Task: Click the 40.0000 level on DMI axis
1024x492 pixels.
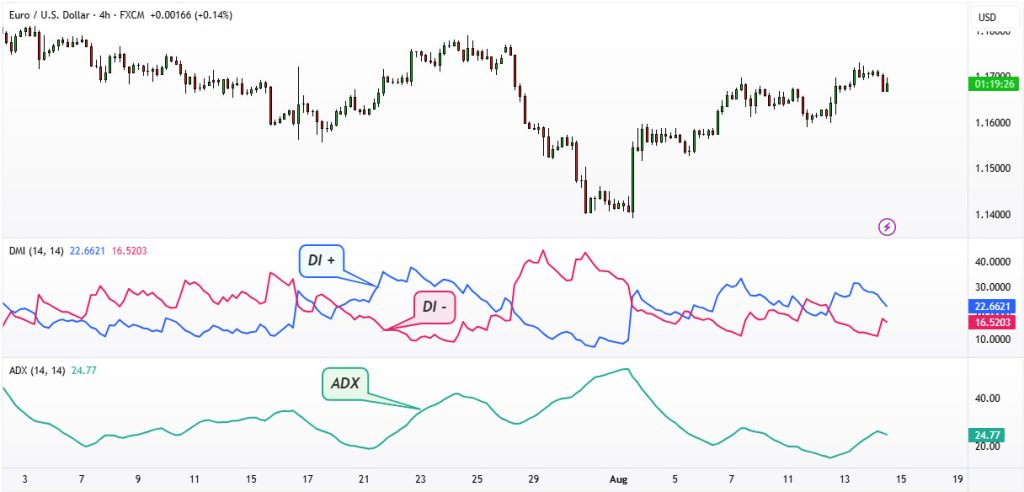Action: pyautogui.click(x=992, y=262)
